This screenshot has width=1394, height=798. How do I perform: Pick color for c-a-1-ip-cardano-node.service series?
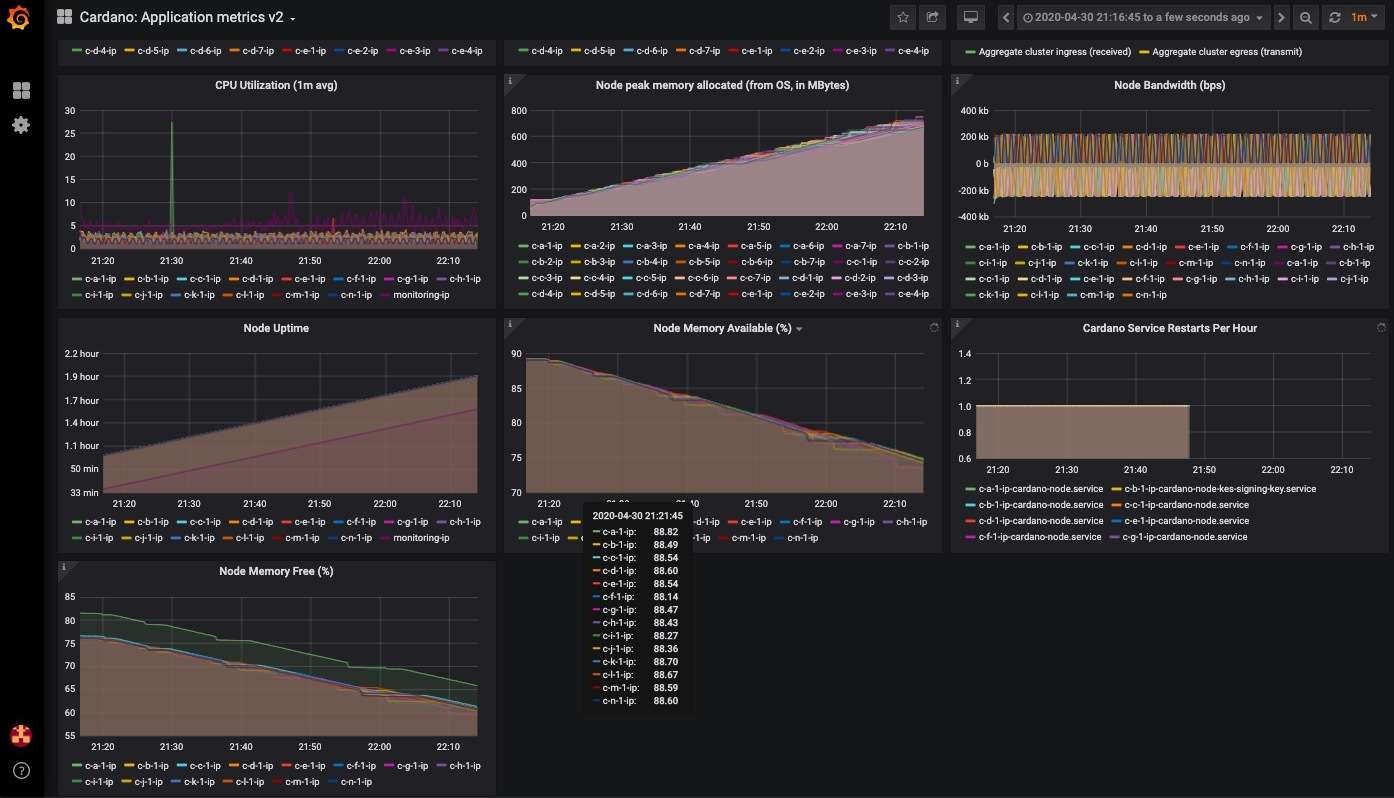click(970, 489)
